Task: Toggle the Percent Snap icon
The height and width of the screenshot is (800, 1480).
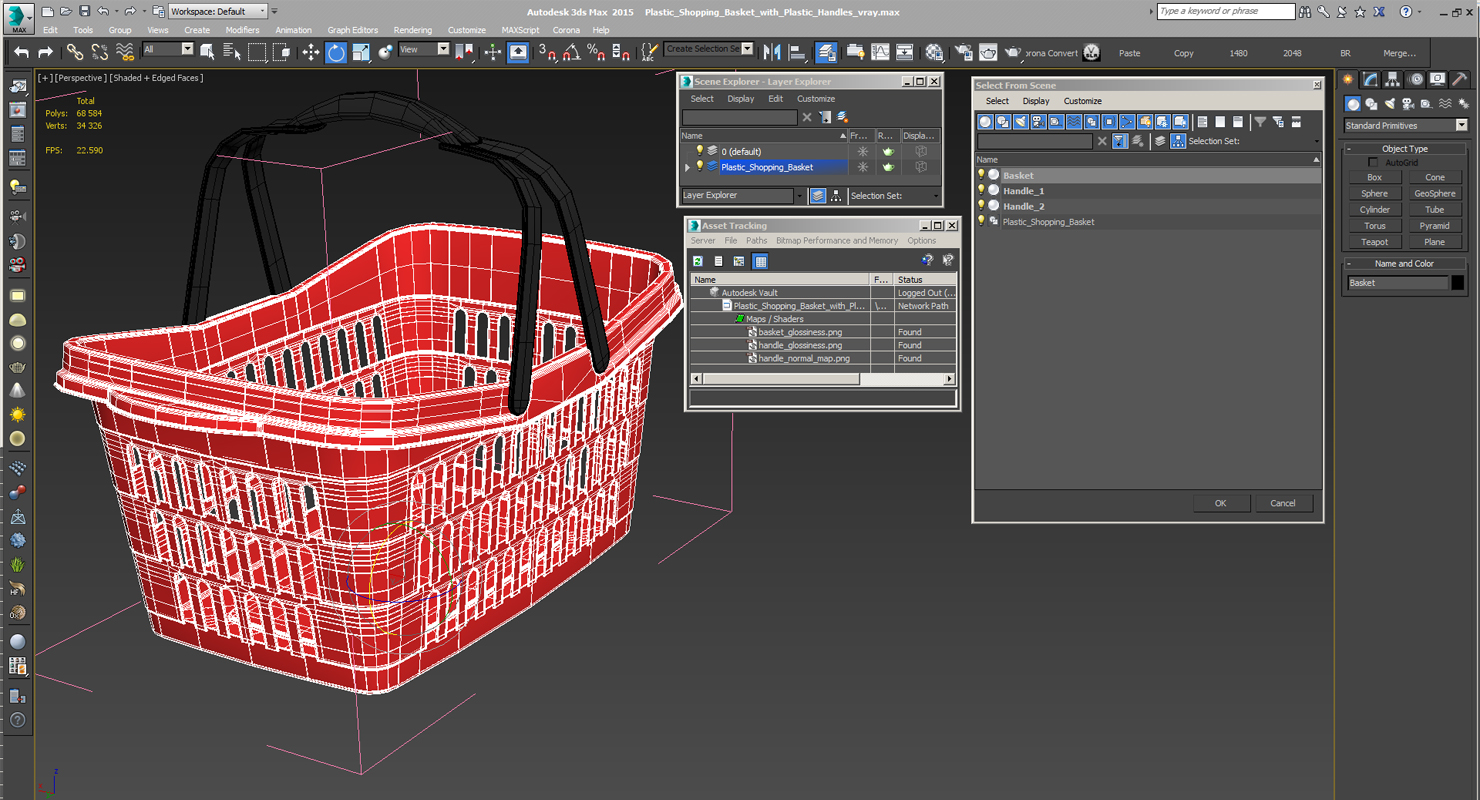Action: (x=596, y=53)
